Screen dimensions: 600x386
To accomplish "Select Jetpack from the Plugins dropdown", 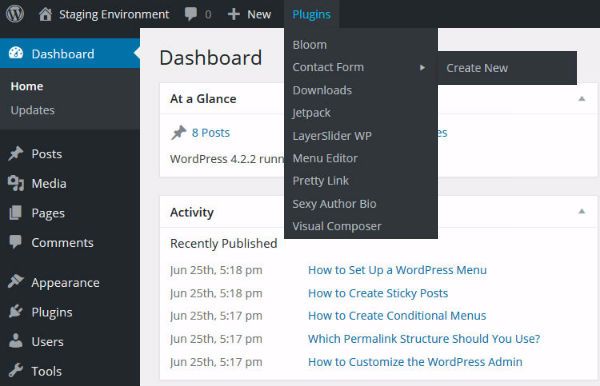I will (x=311, y=113).
